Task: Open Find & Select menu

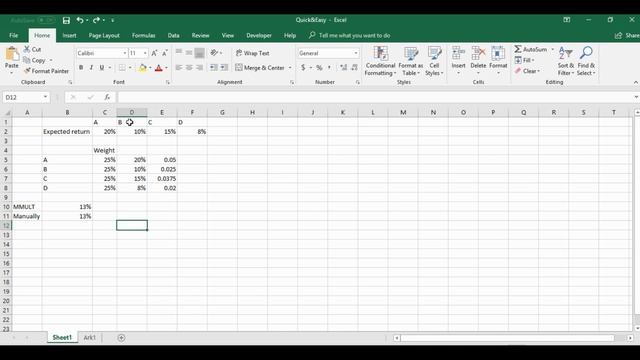Action: click(x=586, y=61)
